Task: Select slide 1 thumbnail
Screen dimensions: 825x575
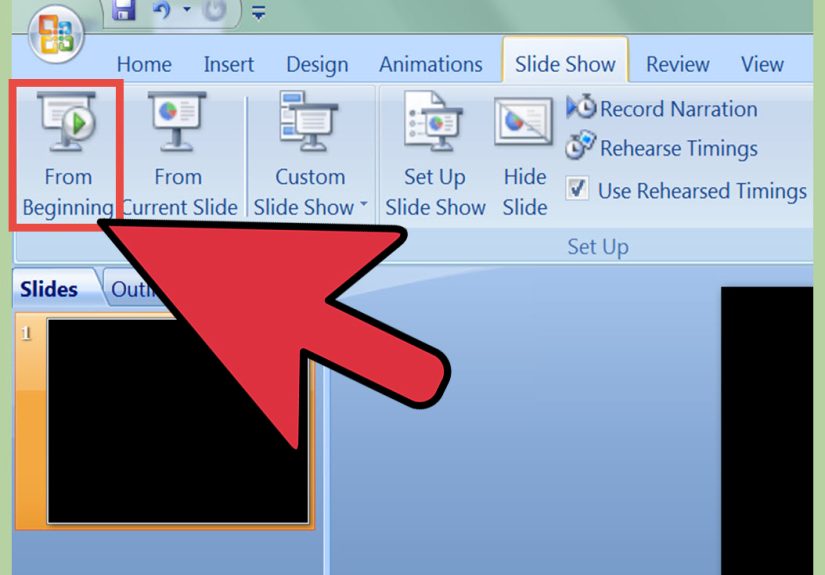Action: tap(178, 421)
